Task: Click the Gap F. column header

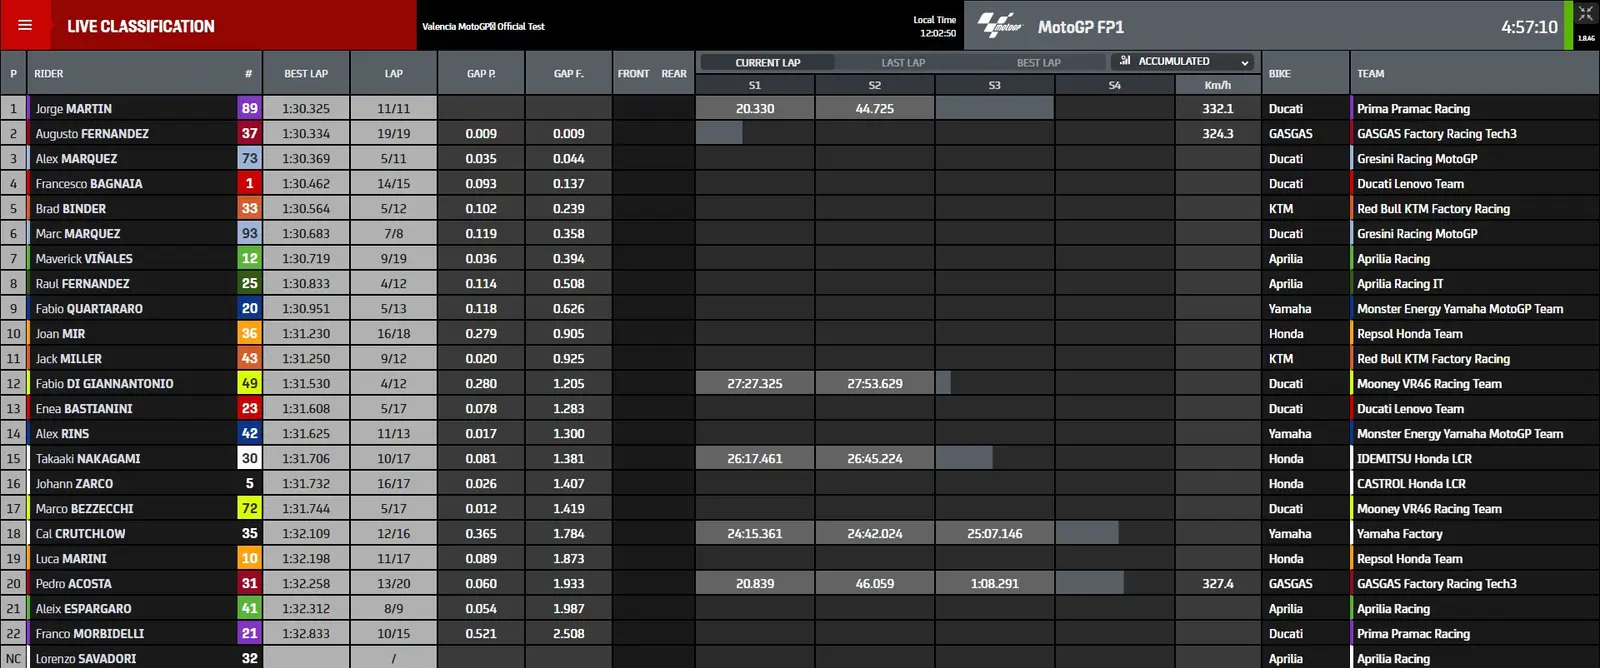Action: click(x=569, y=73)
